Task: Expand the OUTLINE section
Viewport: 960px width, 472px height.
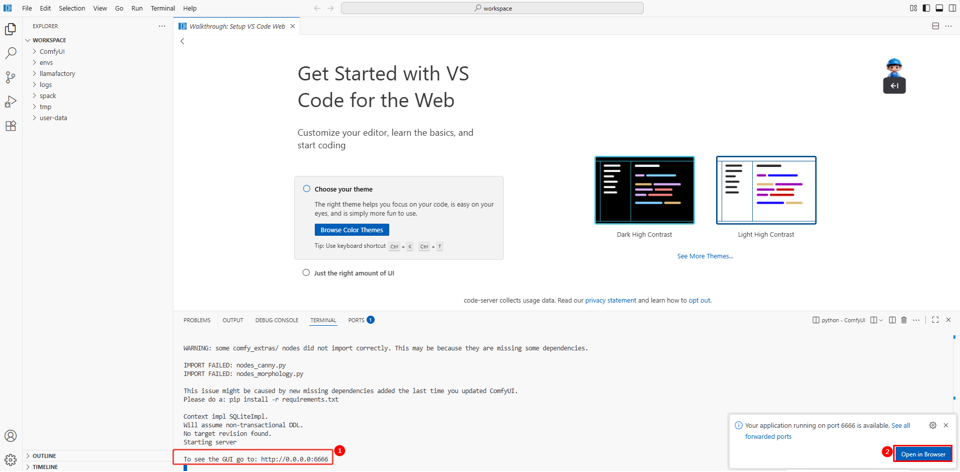Action: [44, 456]
